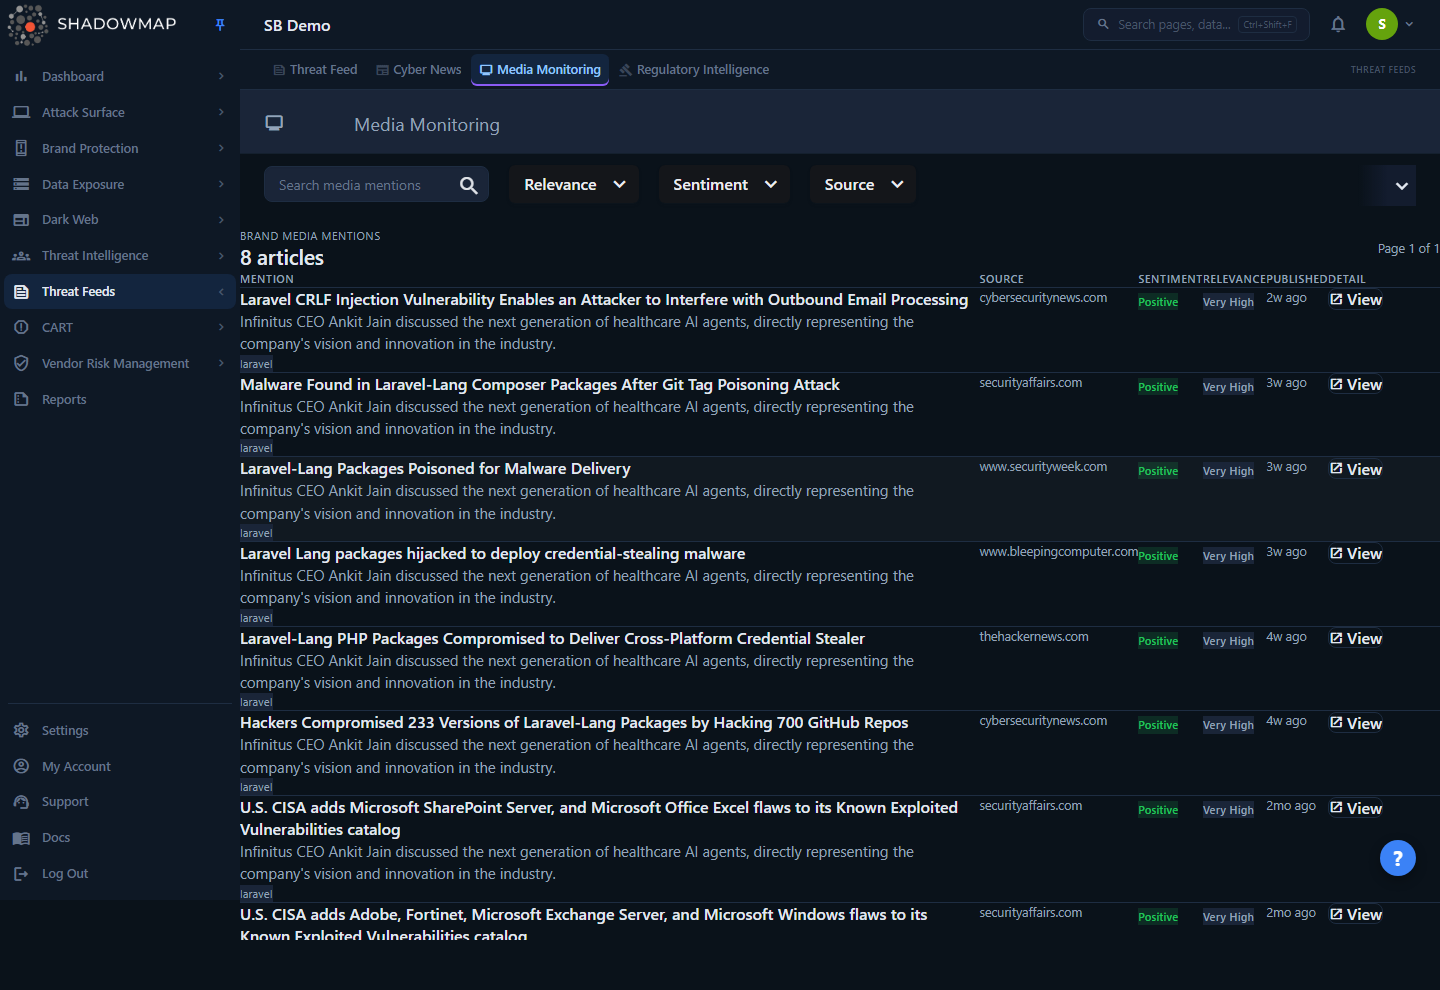Click the Brand Protection icon
Image resolution: width=1440 pixels, height=990 pixels.
pyautogui.click(x=21, y=148)
